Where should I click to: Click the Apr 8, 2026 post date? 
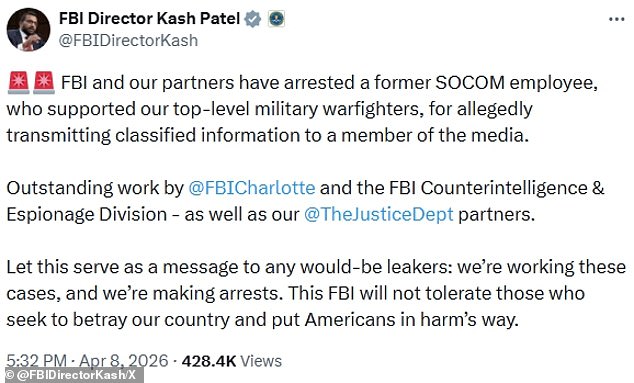click(124, 361)
